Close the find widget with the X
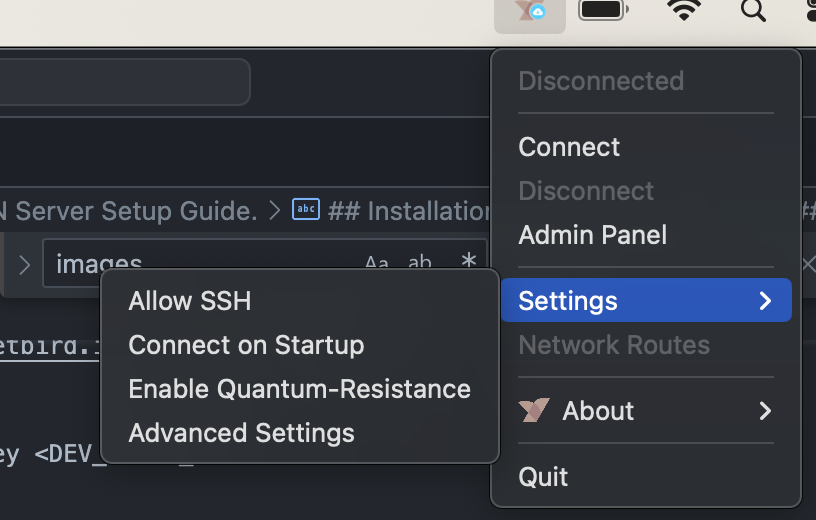 tap(808, 264)
